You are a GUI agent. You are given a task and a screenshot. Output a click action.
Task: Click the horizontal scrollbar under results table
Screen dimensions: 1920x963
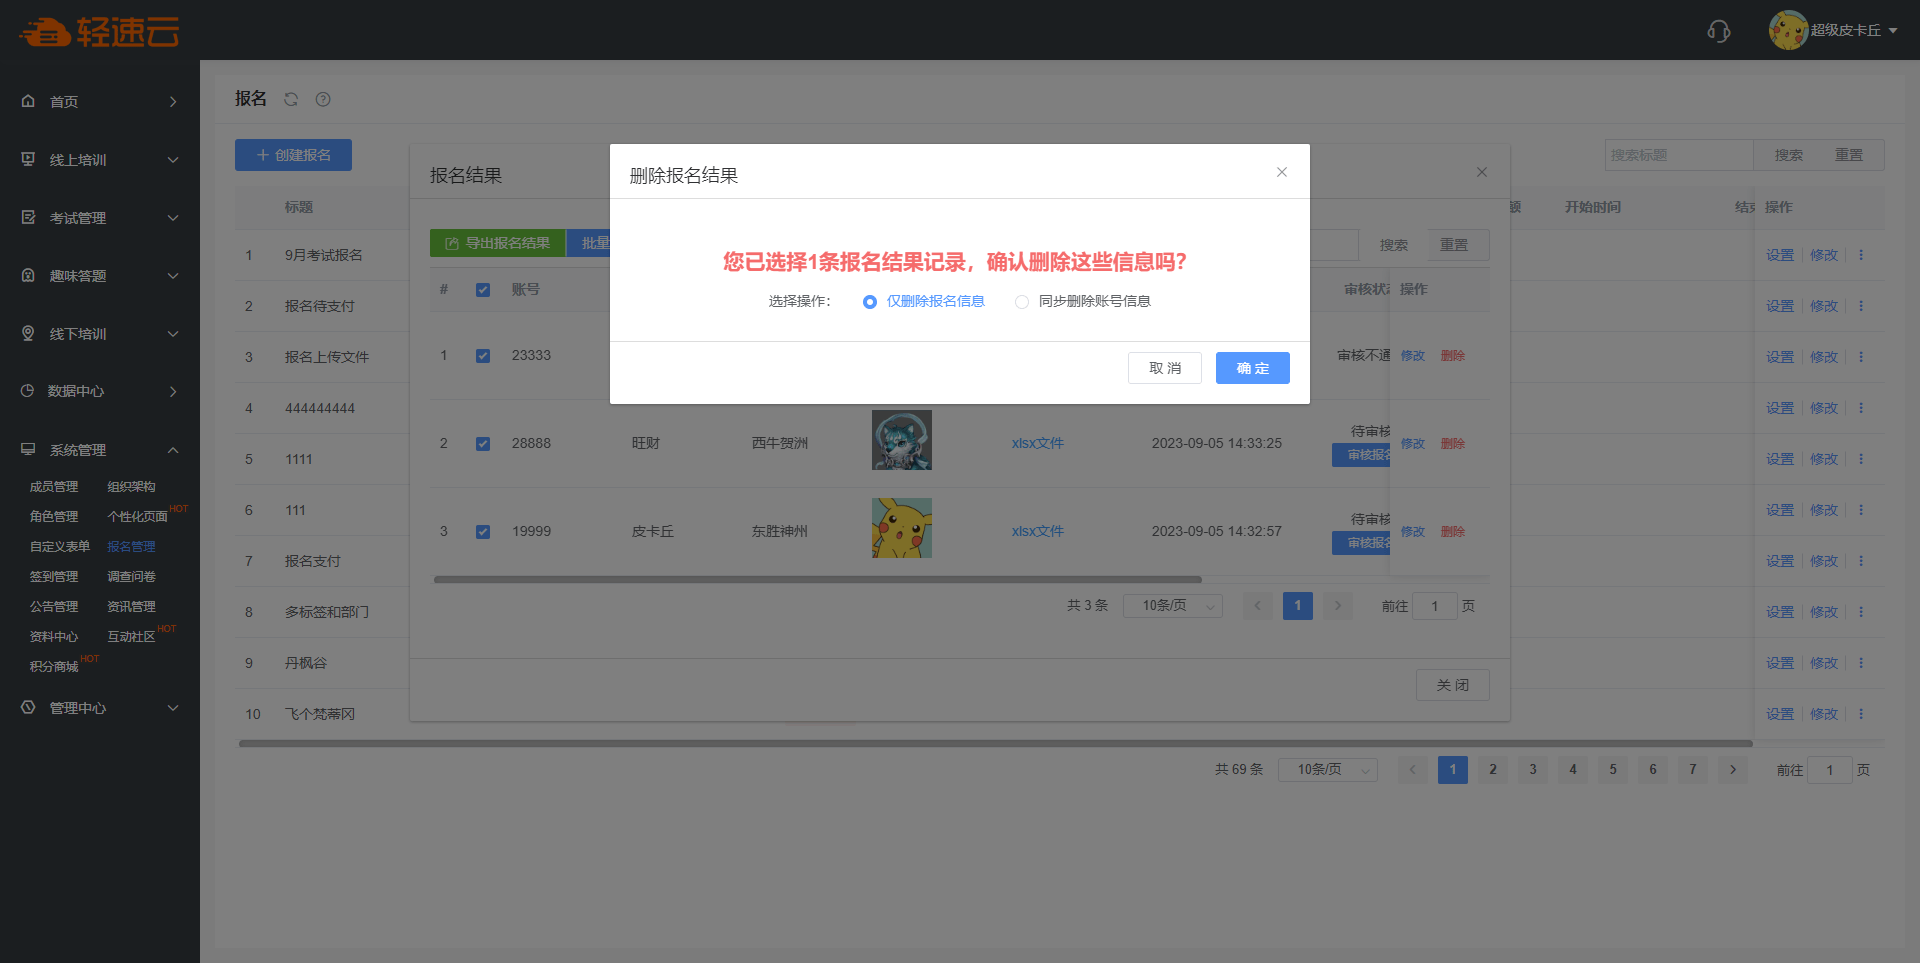(x=817, y=579)
